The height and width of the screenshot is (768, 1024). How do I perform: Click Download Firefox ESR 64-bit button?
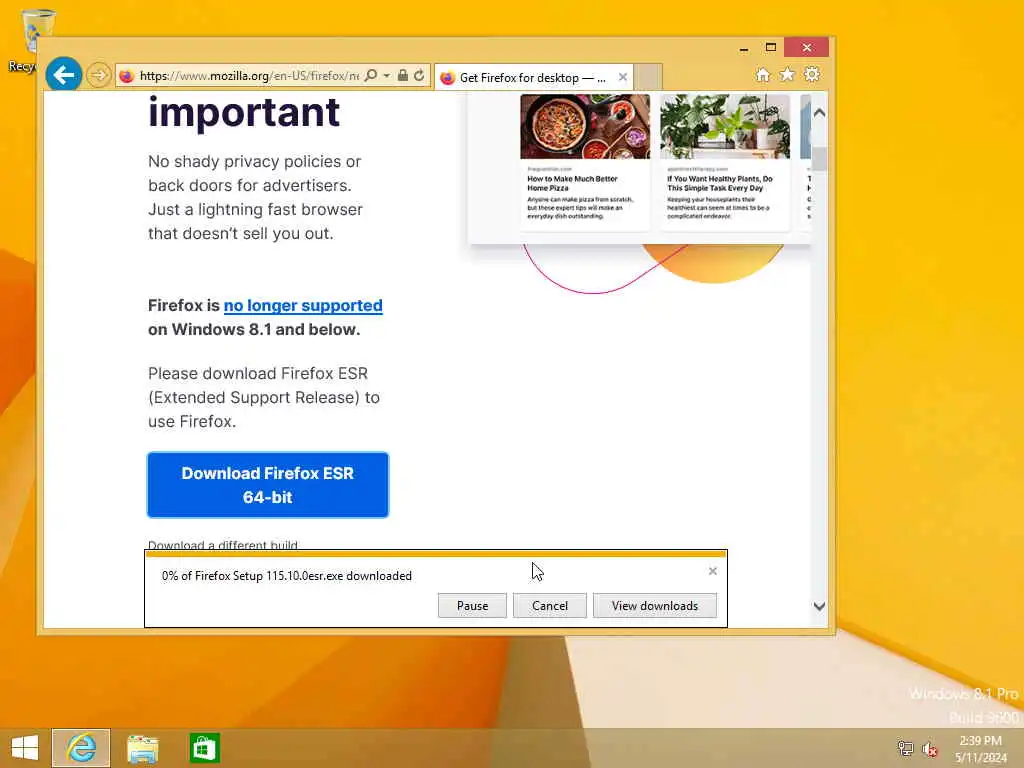268,485
